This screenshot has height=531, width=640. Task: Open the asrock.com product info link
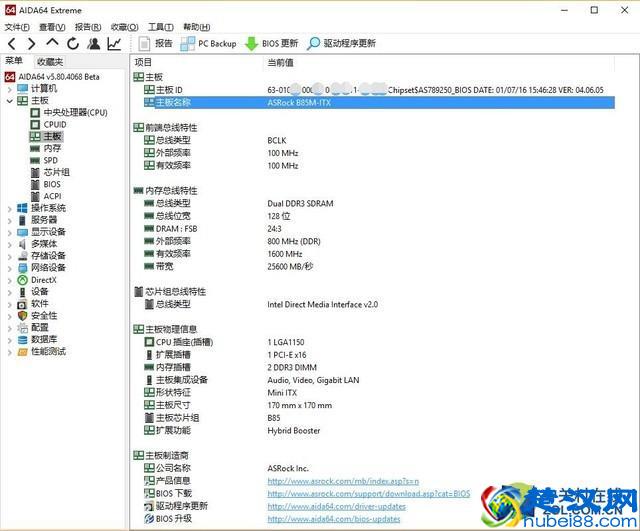pyautogui.click(x=343, y=481)
